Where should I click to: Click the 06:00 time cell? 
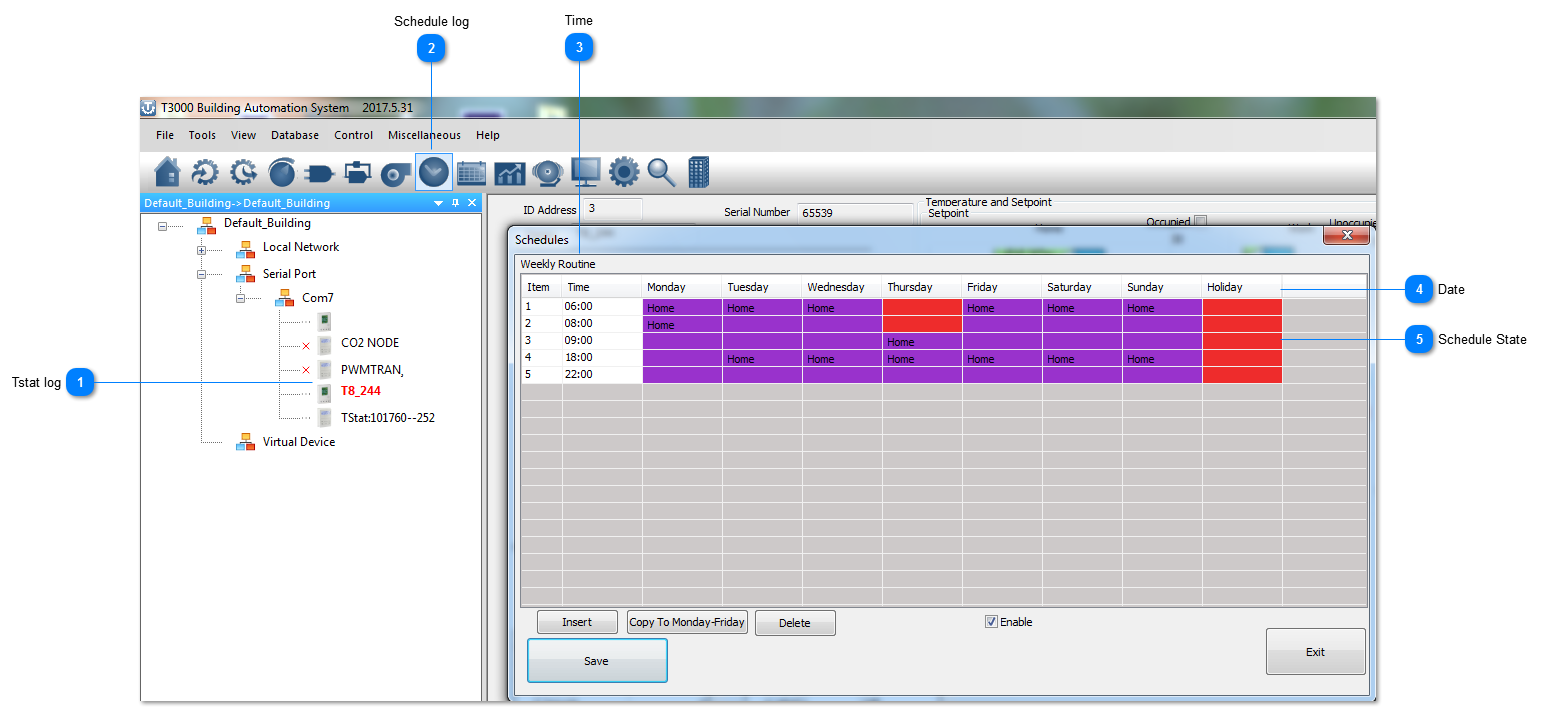point(602,307)
